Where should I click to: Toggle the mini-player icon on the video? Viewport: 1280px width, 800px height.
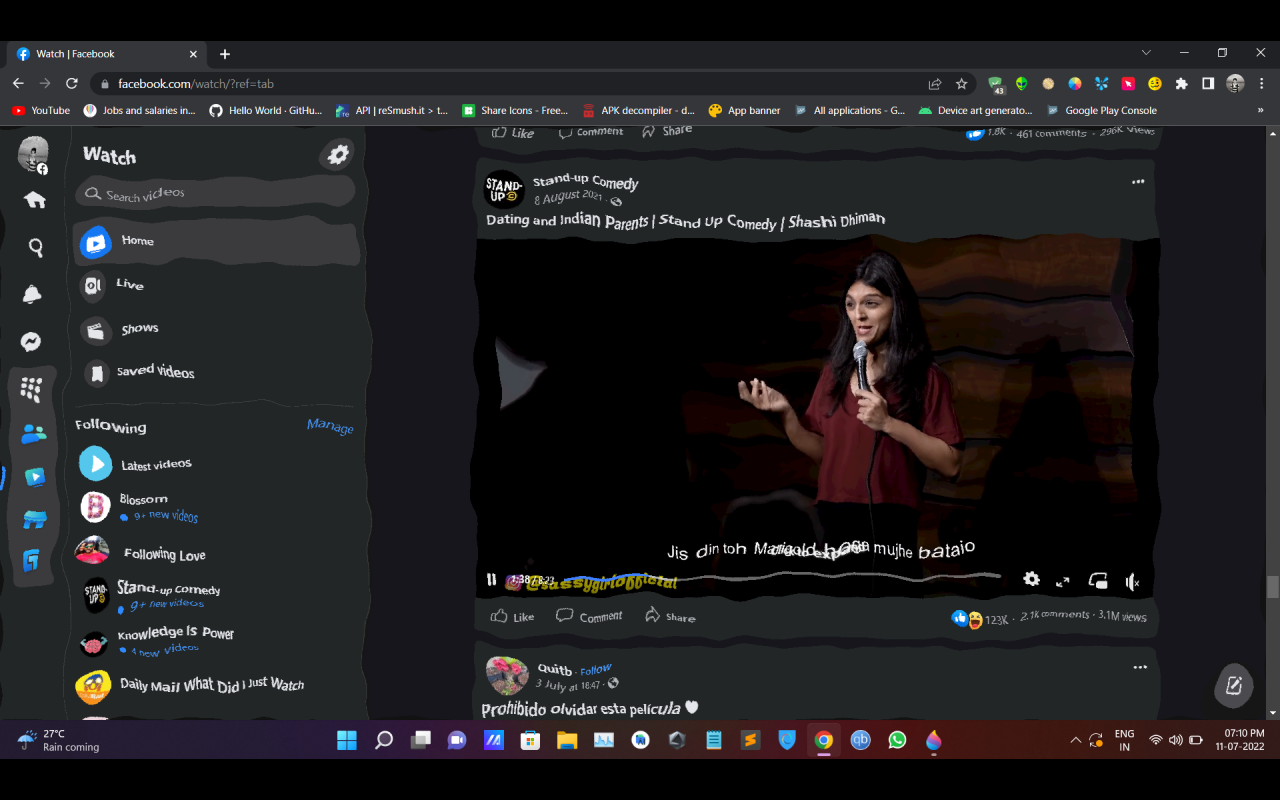[1097, 581]
